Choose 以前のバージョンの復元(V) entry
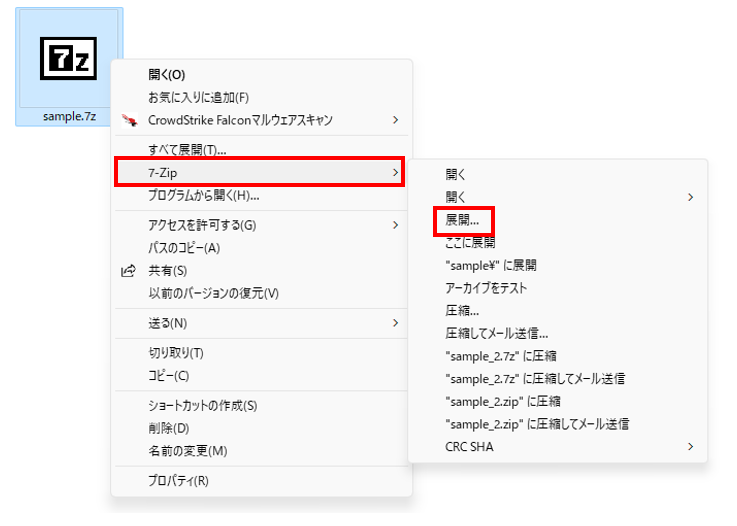 (x=262, y=293)
